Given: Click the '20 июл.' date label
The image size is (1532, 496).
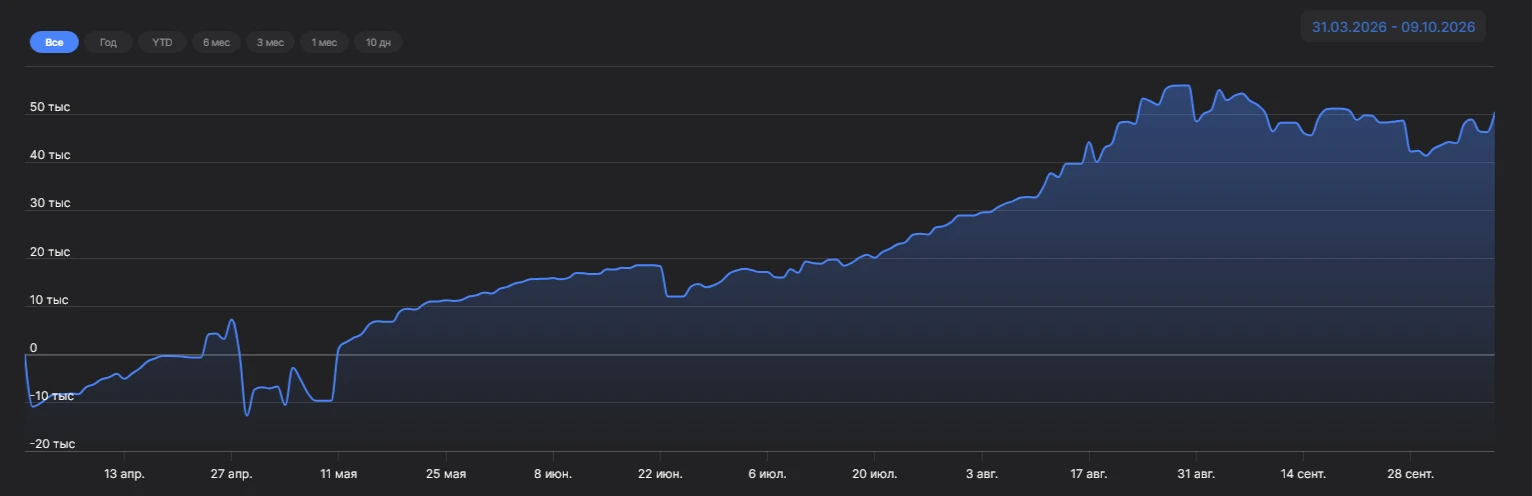Looking at the screenshot, I should pos(874,473).
